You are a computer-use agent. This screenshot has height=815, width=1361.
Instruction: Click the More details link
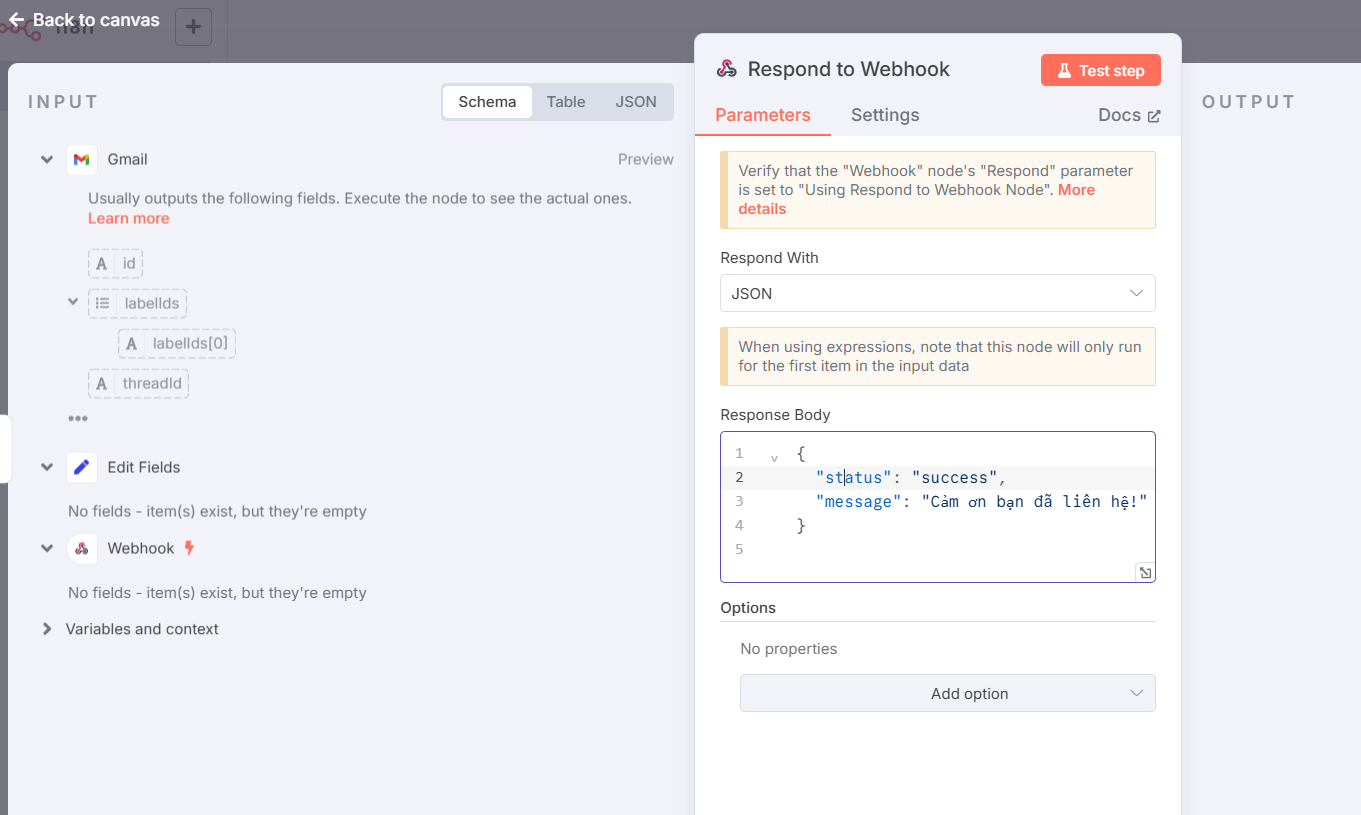[917, 199]
